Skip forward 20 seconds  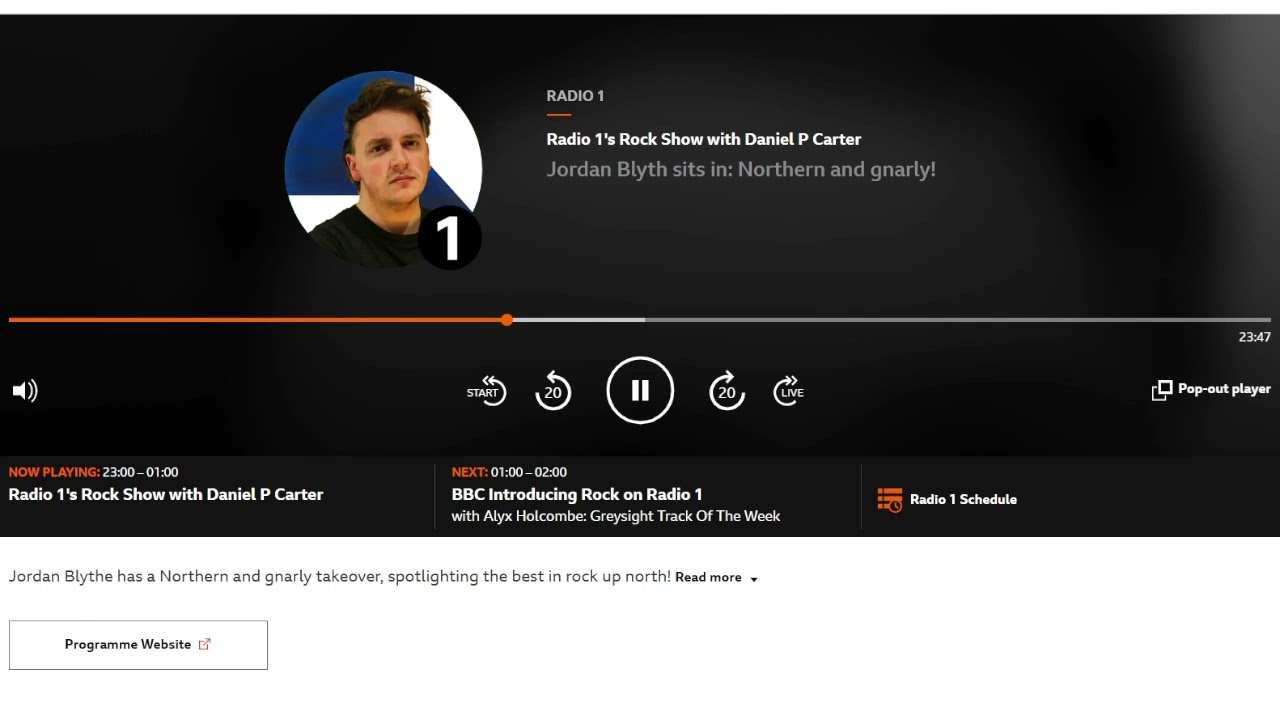pos(727,391)
